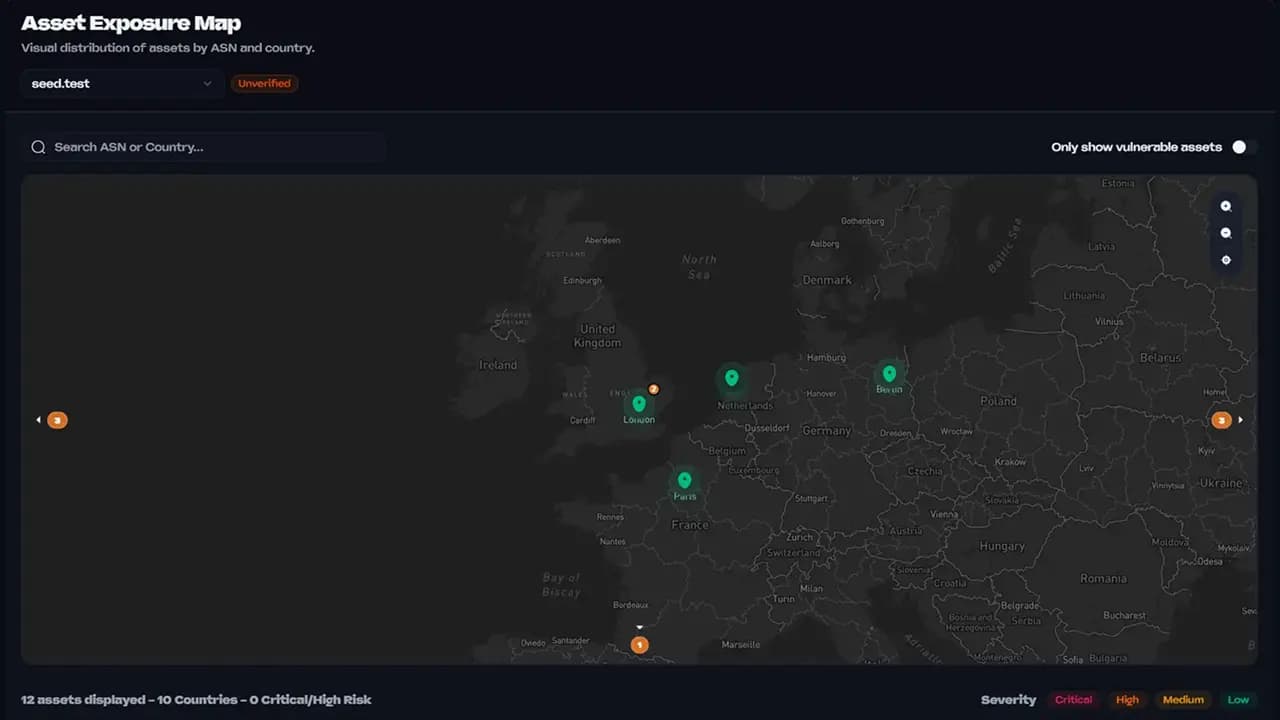Click the search magnifier icon in the search bar
Viewport: 1280px width, 720px height.
tap(38, 146)
